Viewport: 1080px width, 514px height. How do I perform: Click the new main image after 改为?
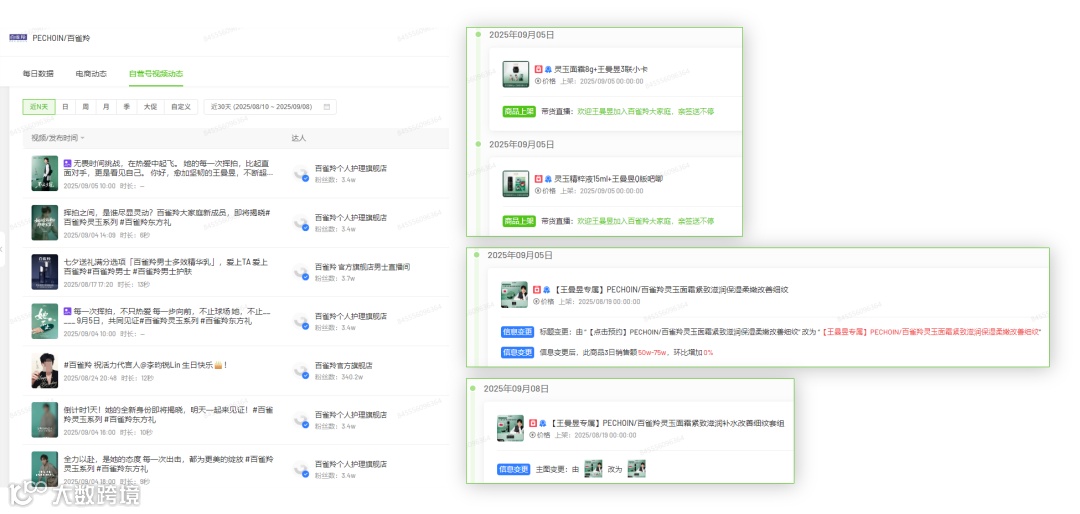[636, 469]
